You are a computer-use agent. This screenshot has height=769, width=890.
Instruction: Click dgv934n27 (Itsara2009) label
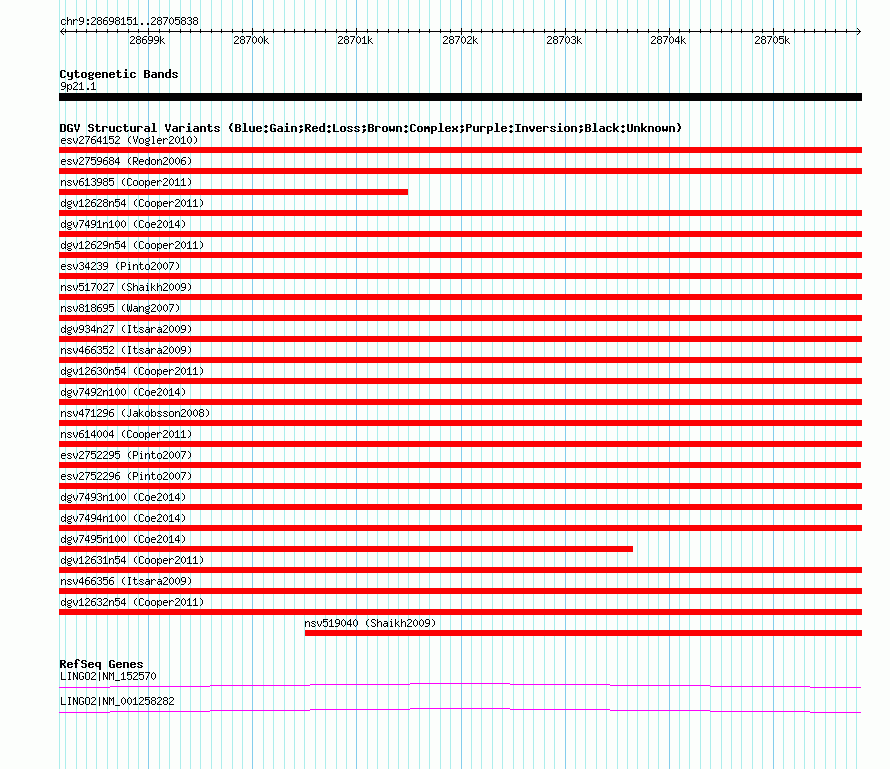(x=126, y=329)
